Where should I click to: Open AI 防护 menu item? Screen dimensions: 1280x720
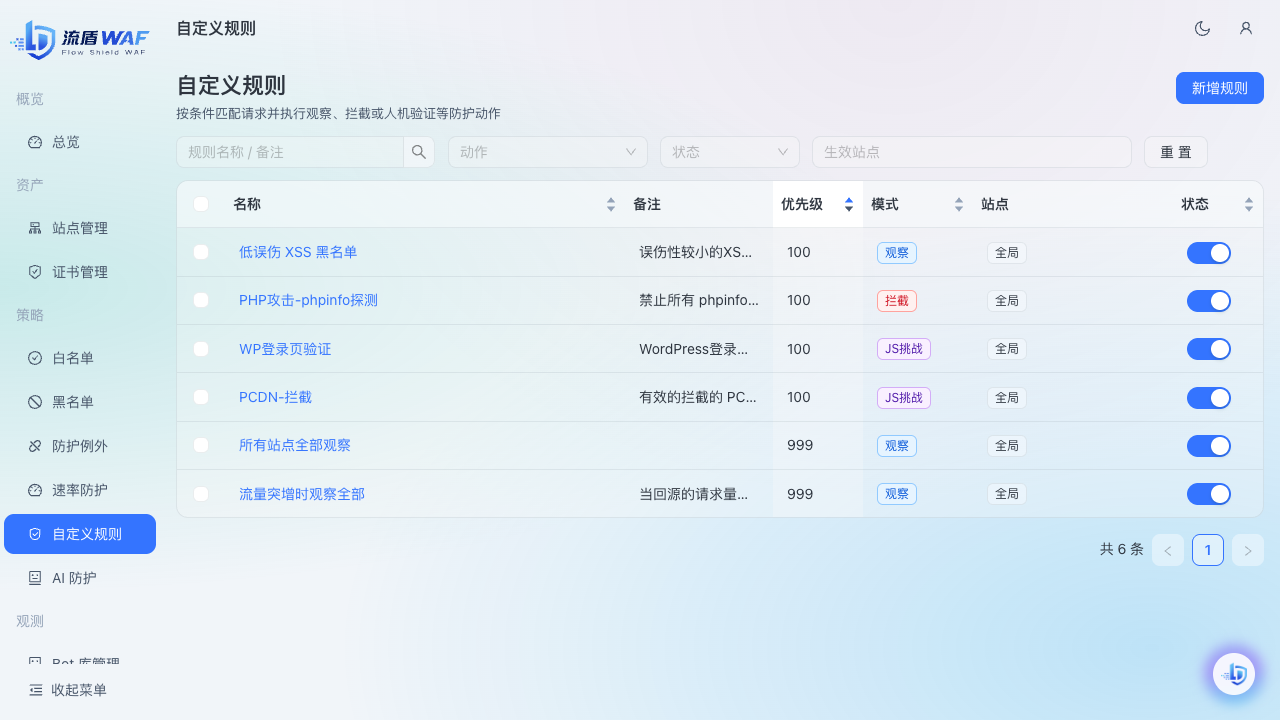point(80,578)
